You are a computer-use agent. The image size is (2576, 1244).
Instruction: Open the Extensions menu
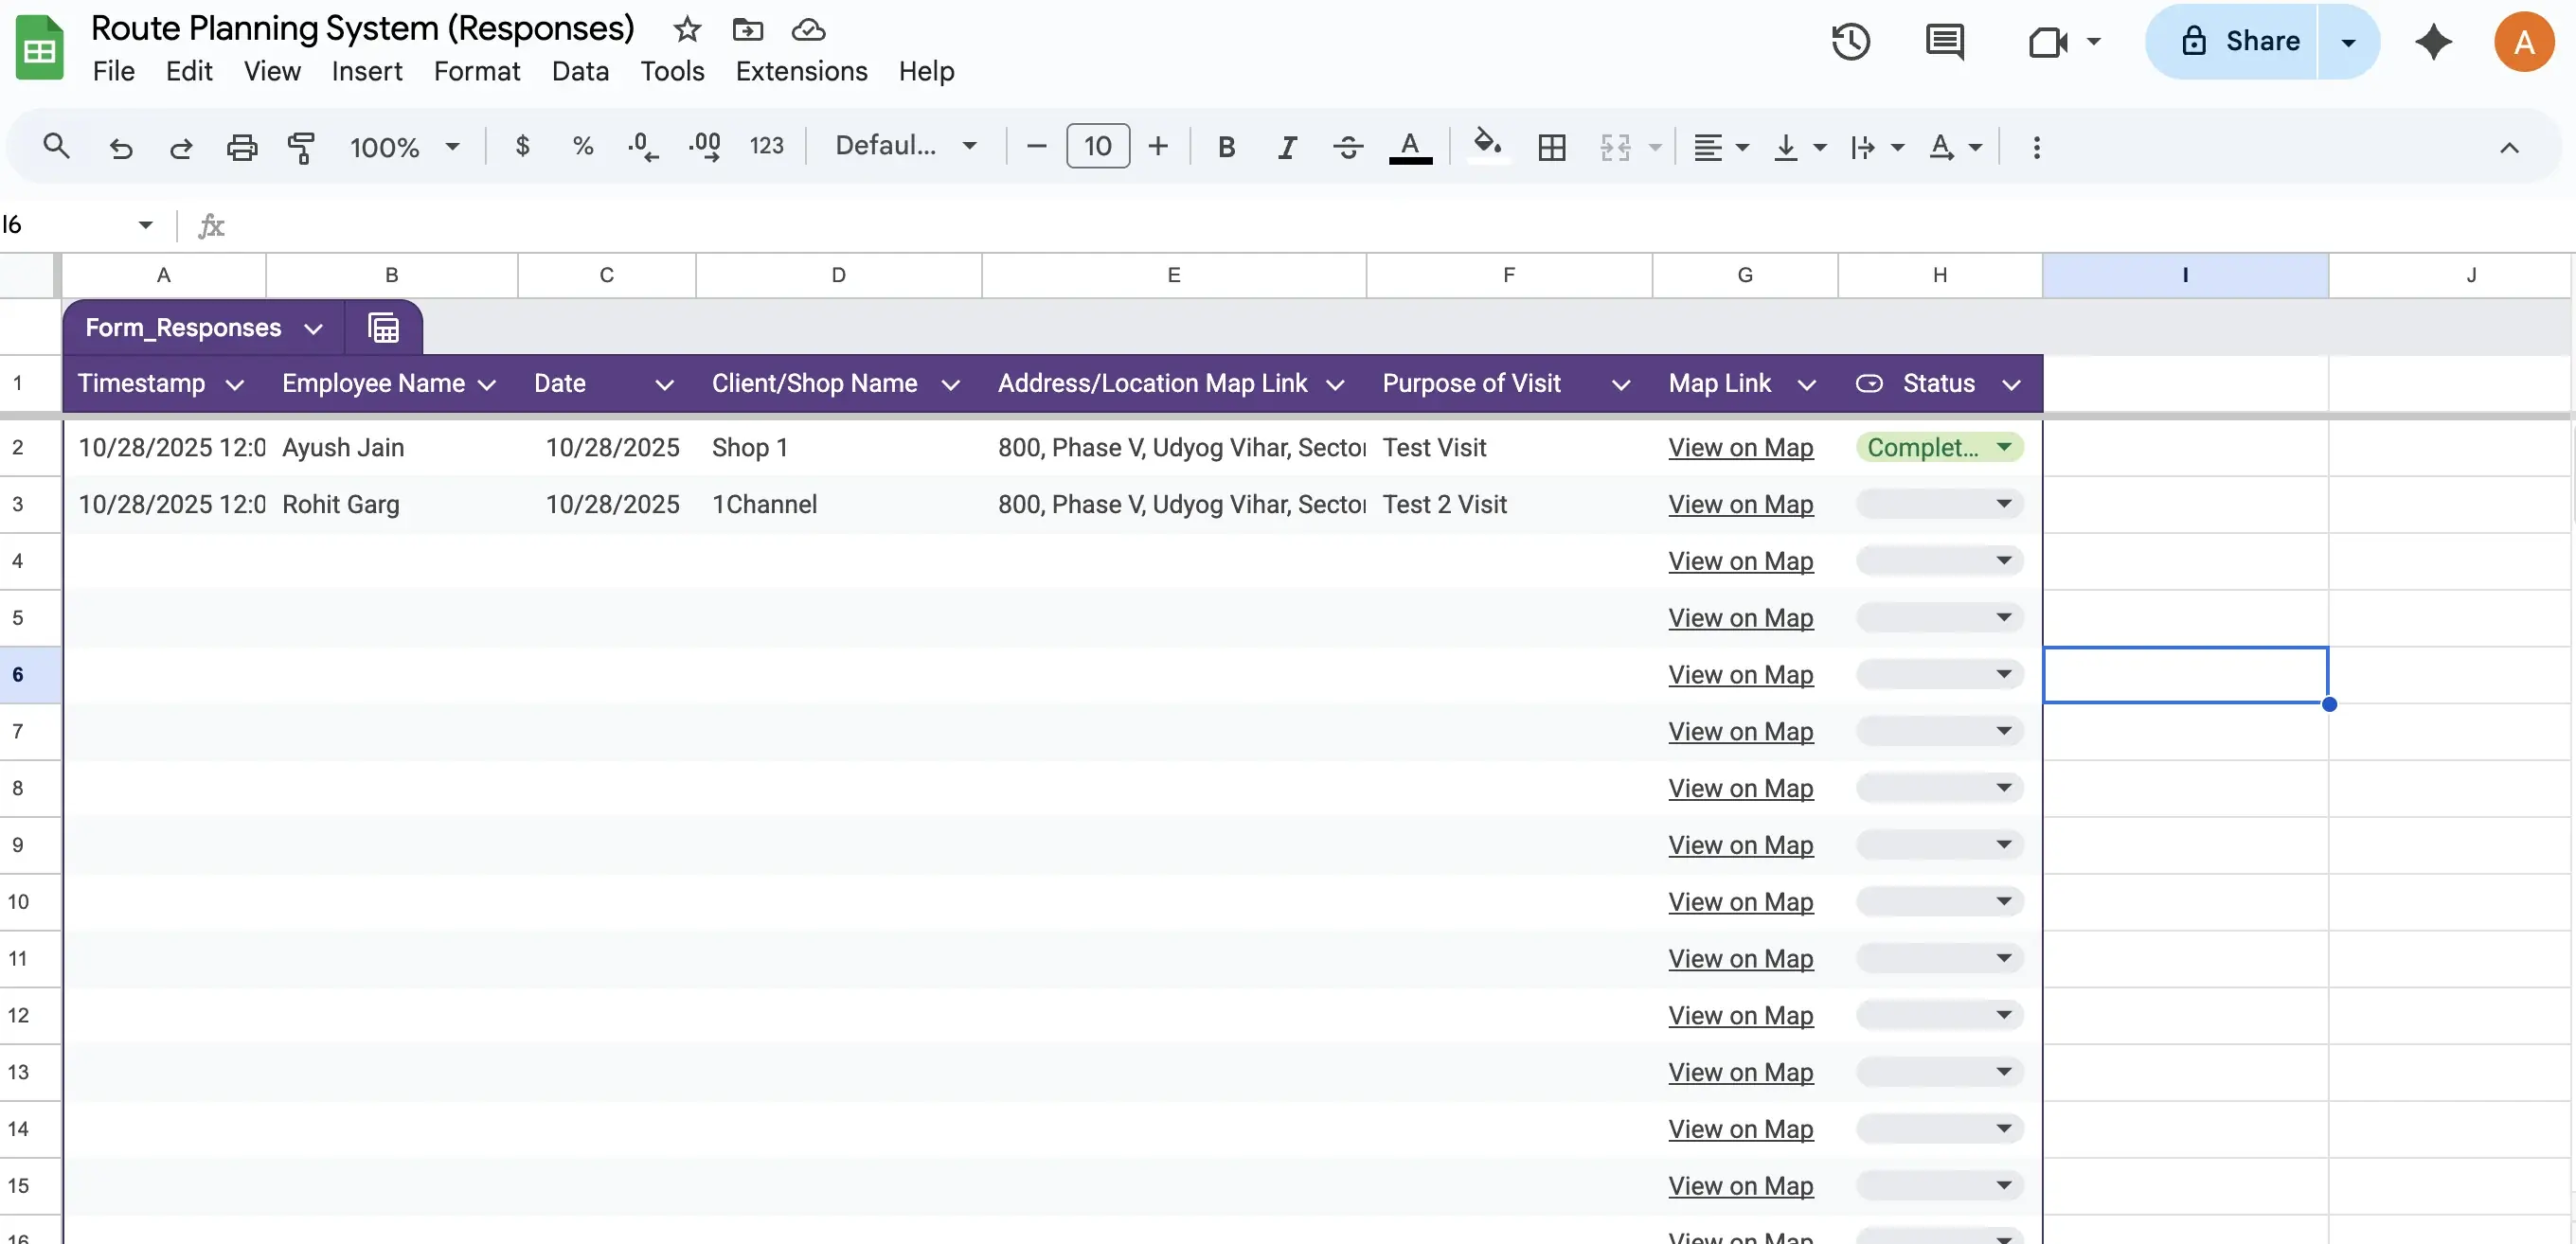[801, 71]
